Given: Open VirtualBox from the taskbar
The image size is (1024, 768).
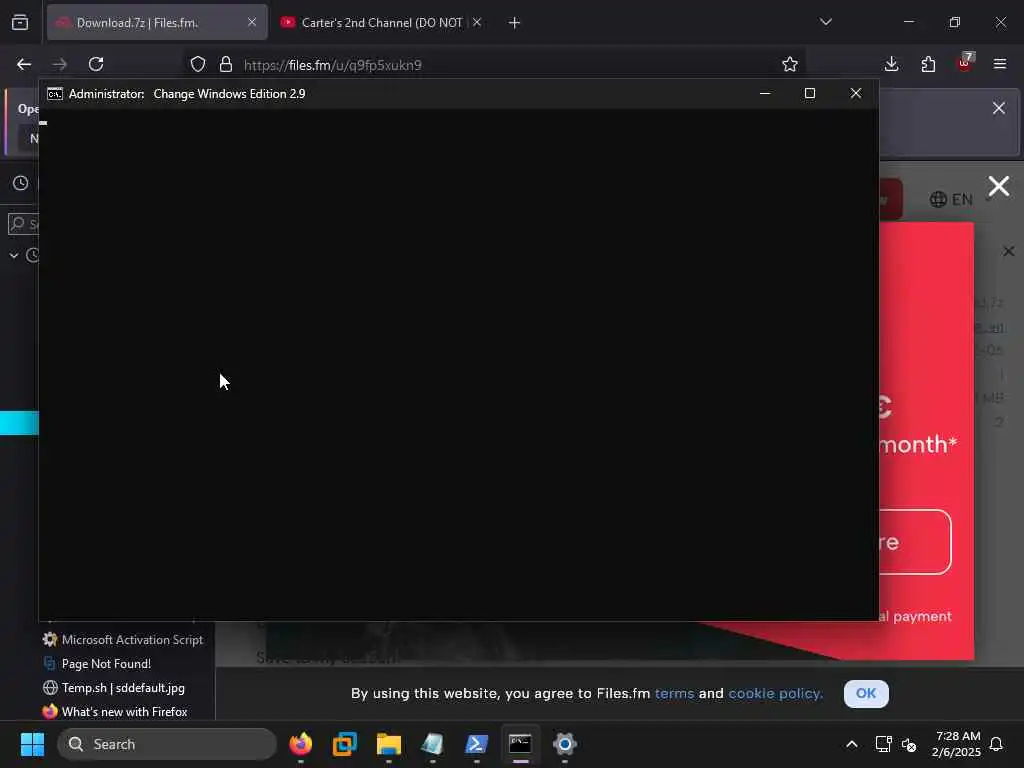Looking at the screenshot, I should [x=345, y=744].
